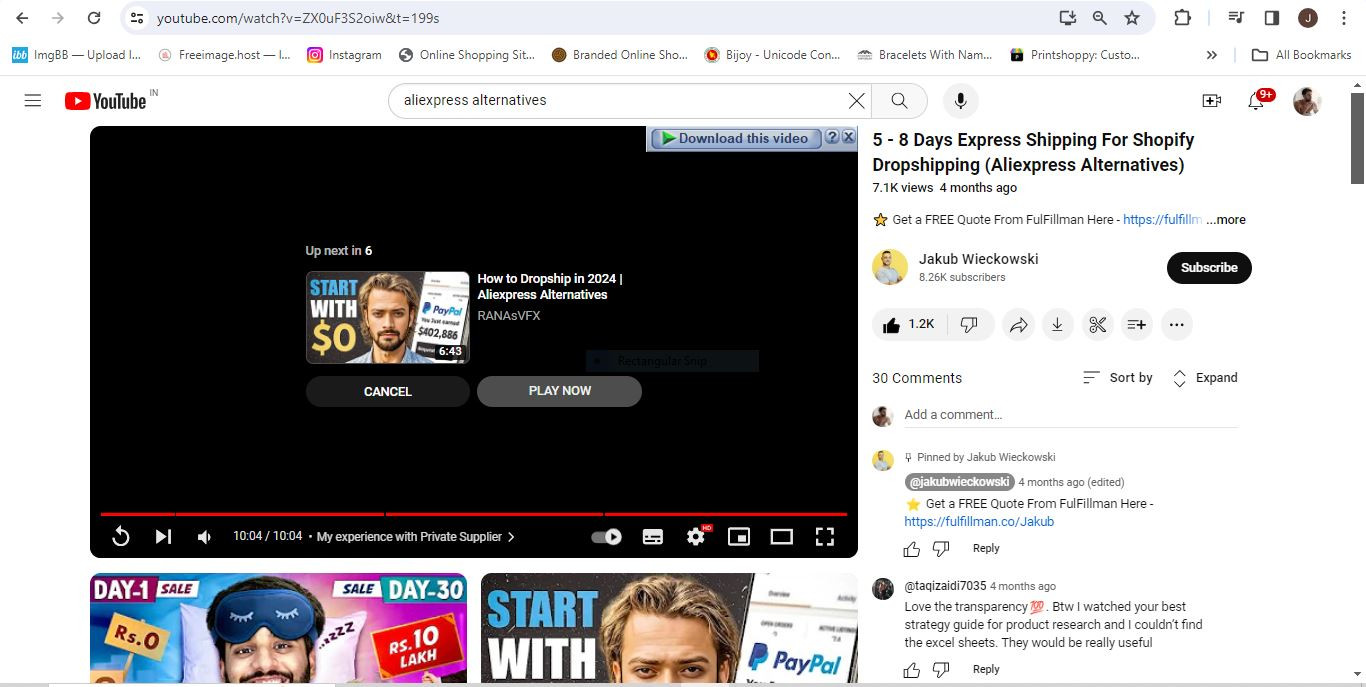
Task: Reply to the pinned comment
Action: [x=986, y=548]
